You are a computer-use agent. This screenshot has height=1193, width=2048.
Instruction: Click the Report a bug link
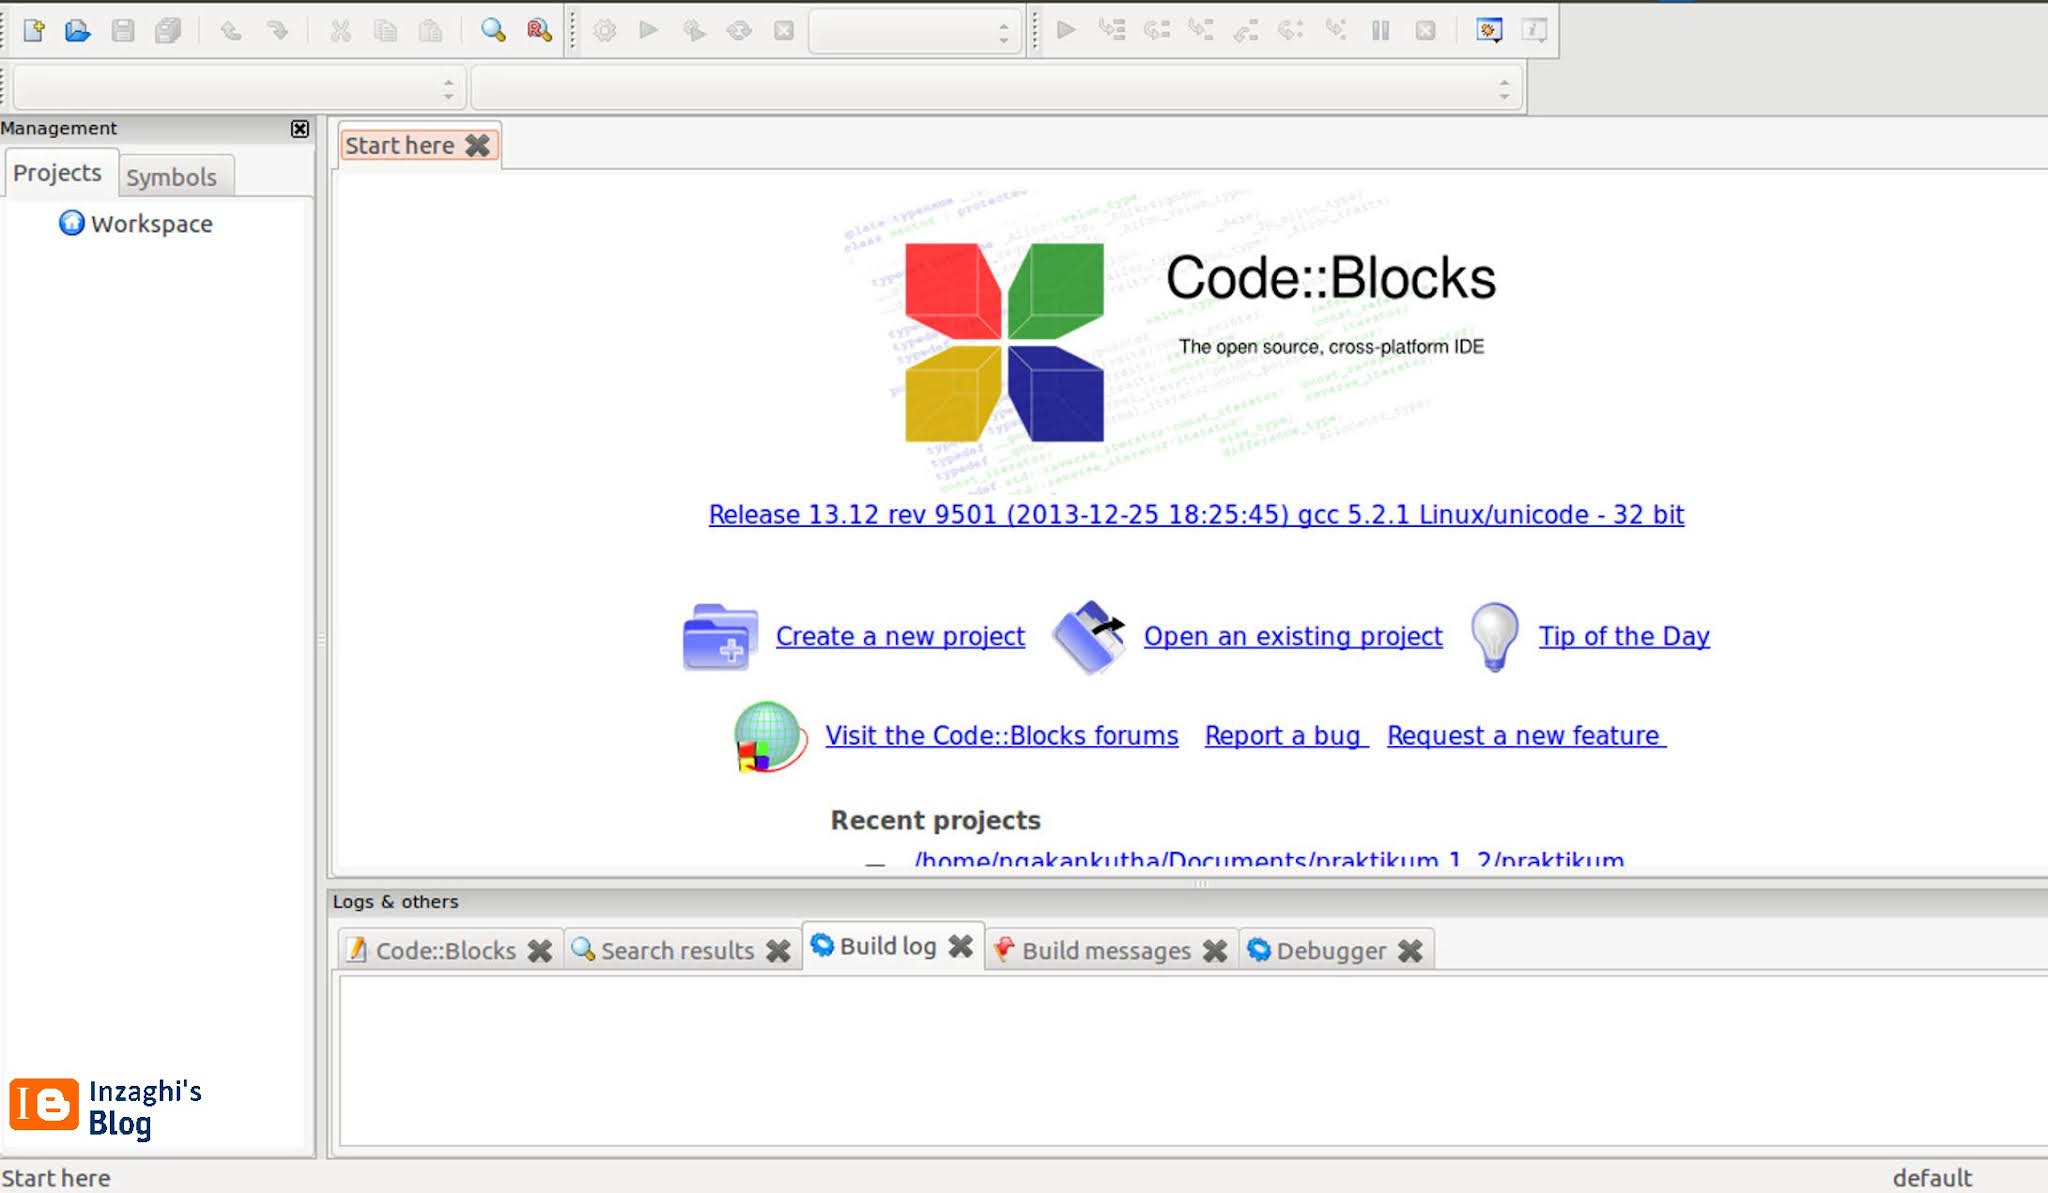click(1285, 735)
